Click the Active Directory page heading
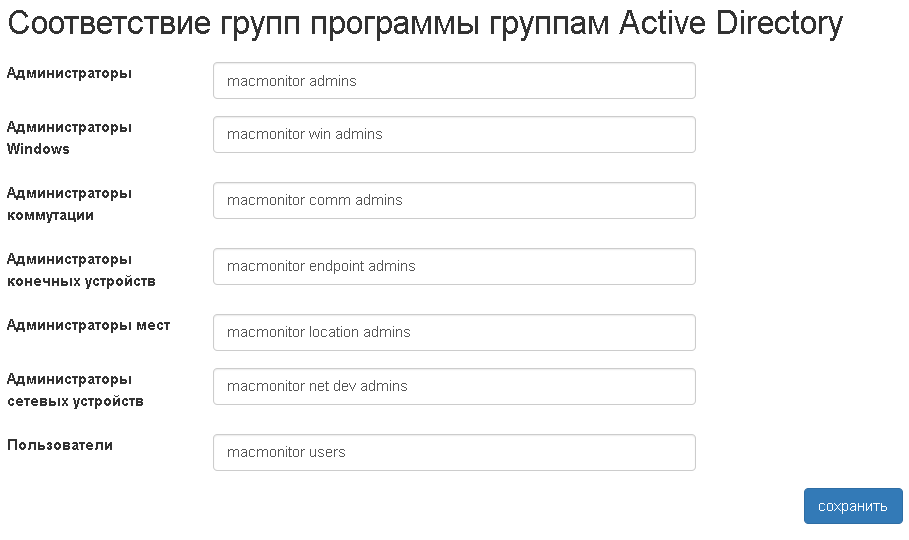This screenshot has height=540, width=909. point(425,24)
